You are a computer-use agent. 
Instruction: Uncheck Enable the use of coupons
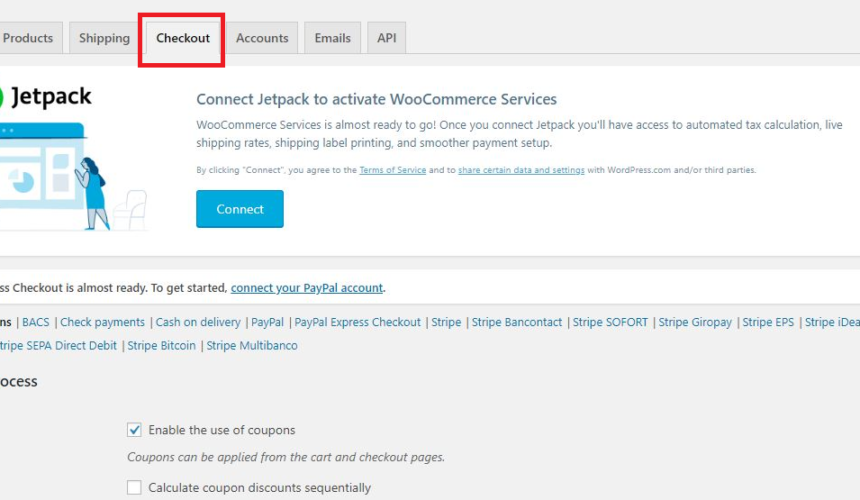coord(134,430)
